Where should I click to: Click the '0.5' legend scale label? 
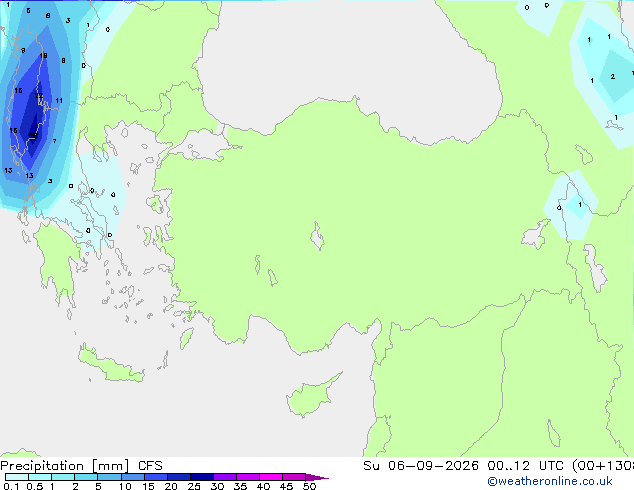point(34,486)
